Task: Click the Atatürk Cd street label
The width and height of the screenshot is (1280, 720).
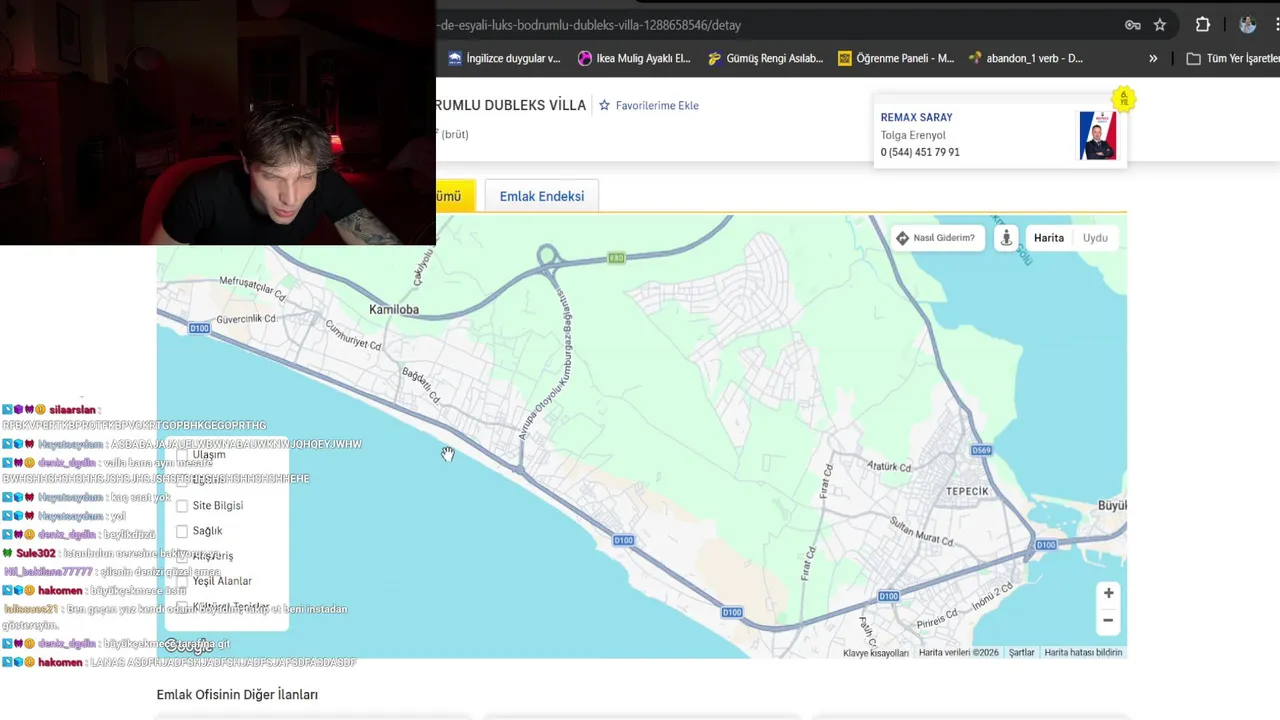Action: tap(889, 466)
